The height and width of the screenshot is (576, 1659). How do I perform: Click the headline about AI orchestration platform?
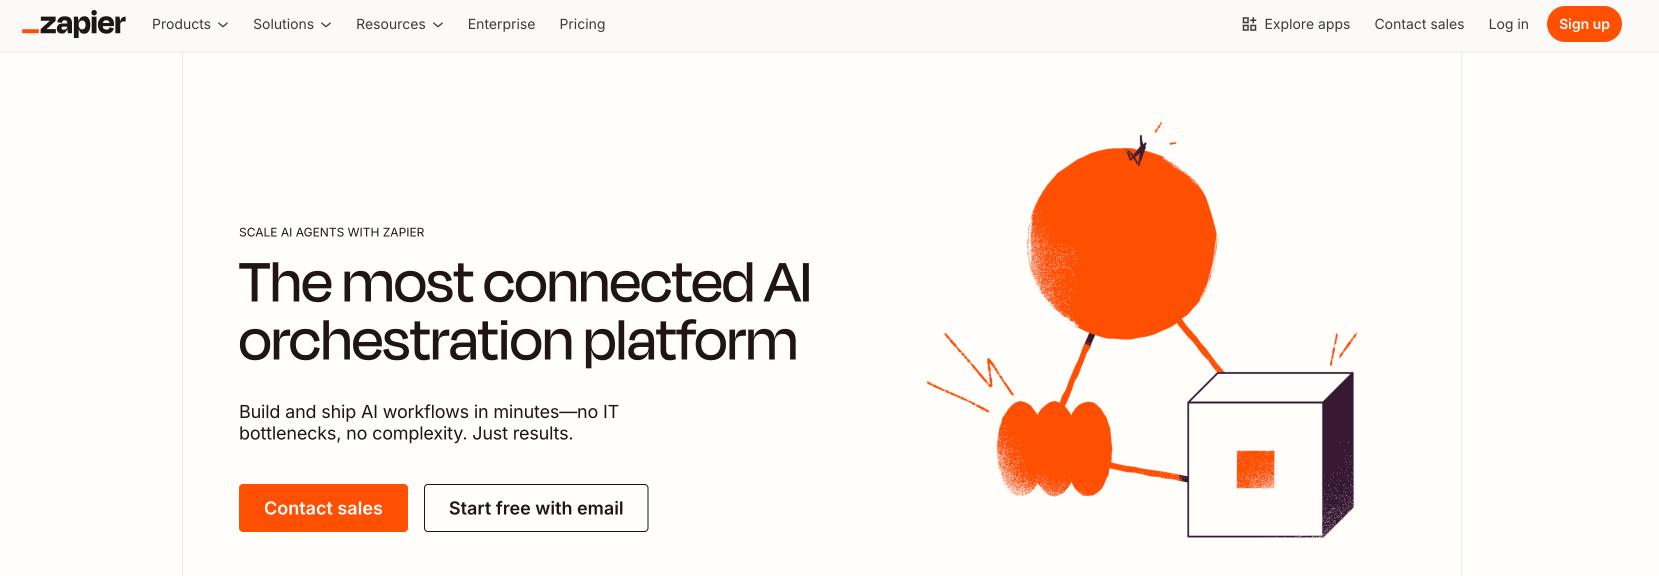(523, 312)
